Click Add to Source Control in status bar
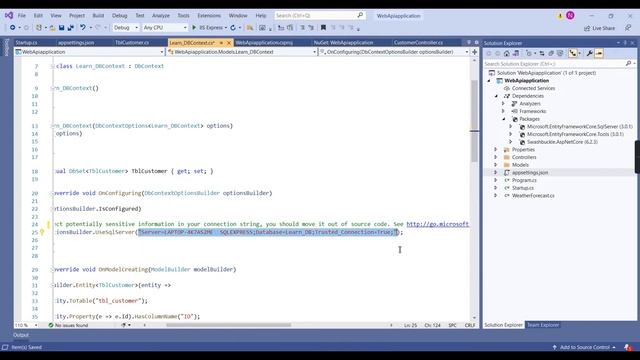Screen dimensions: 640x360 [584, 347]
